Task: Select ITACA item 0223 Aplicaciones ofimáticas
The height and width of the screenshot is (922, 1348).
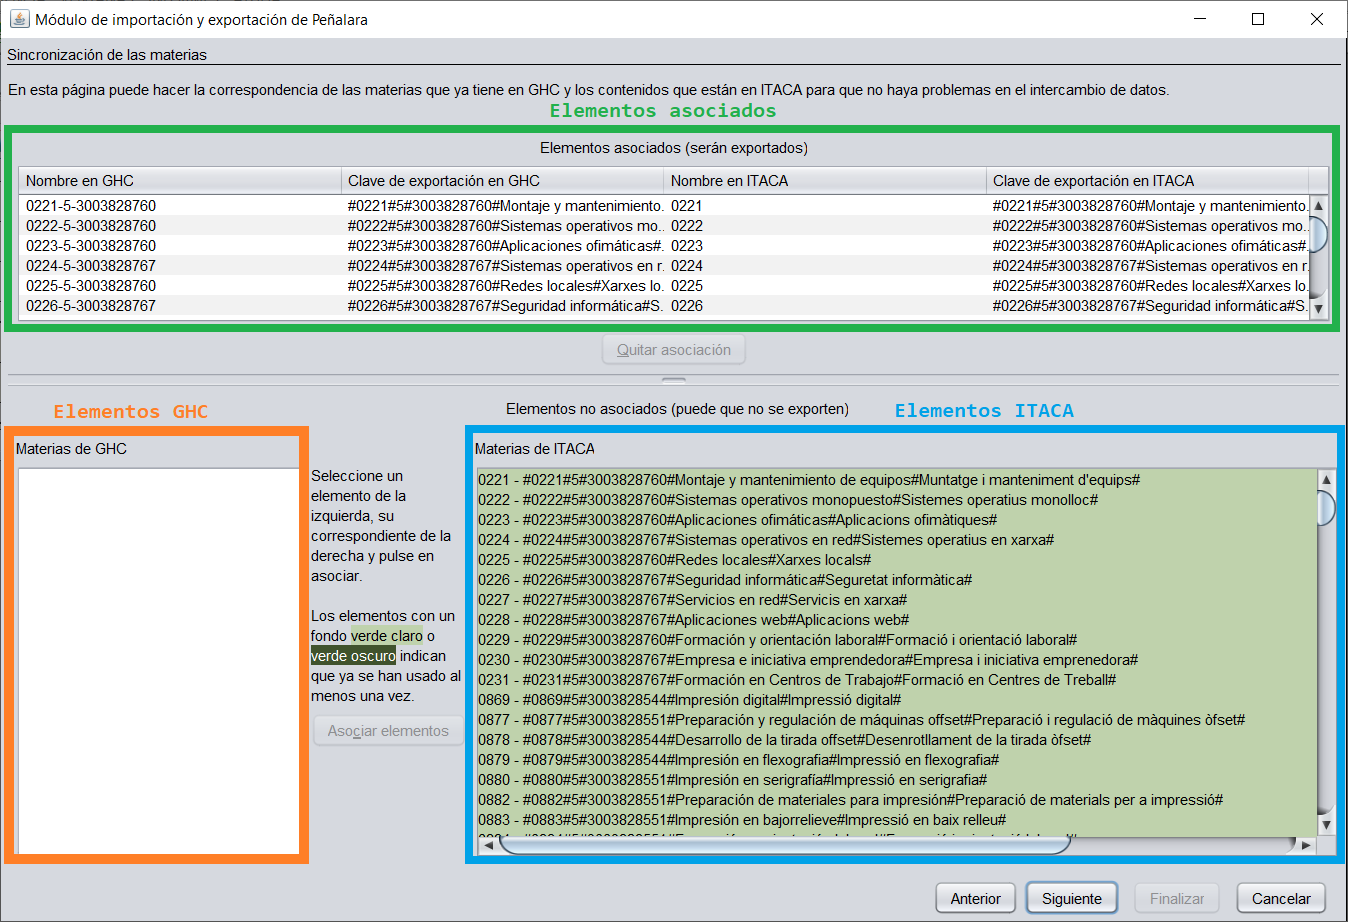Action: (897, 520)
